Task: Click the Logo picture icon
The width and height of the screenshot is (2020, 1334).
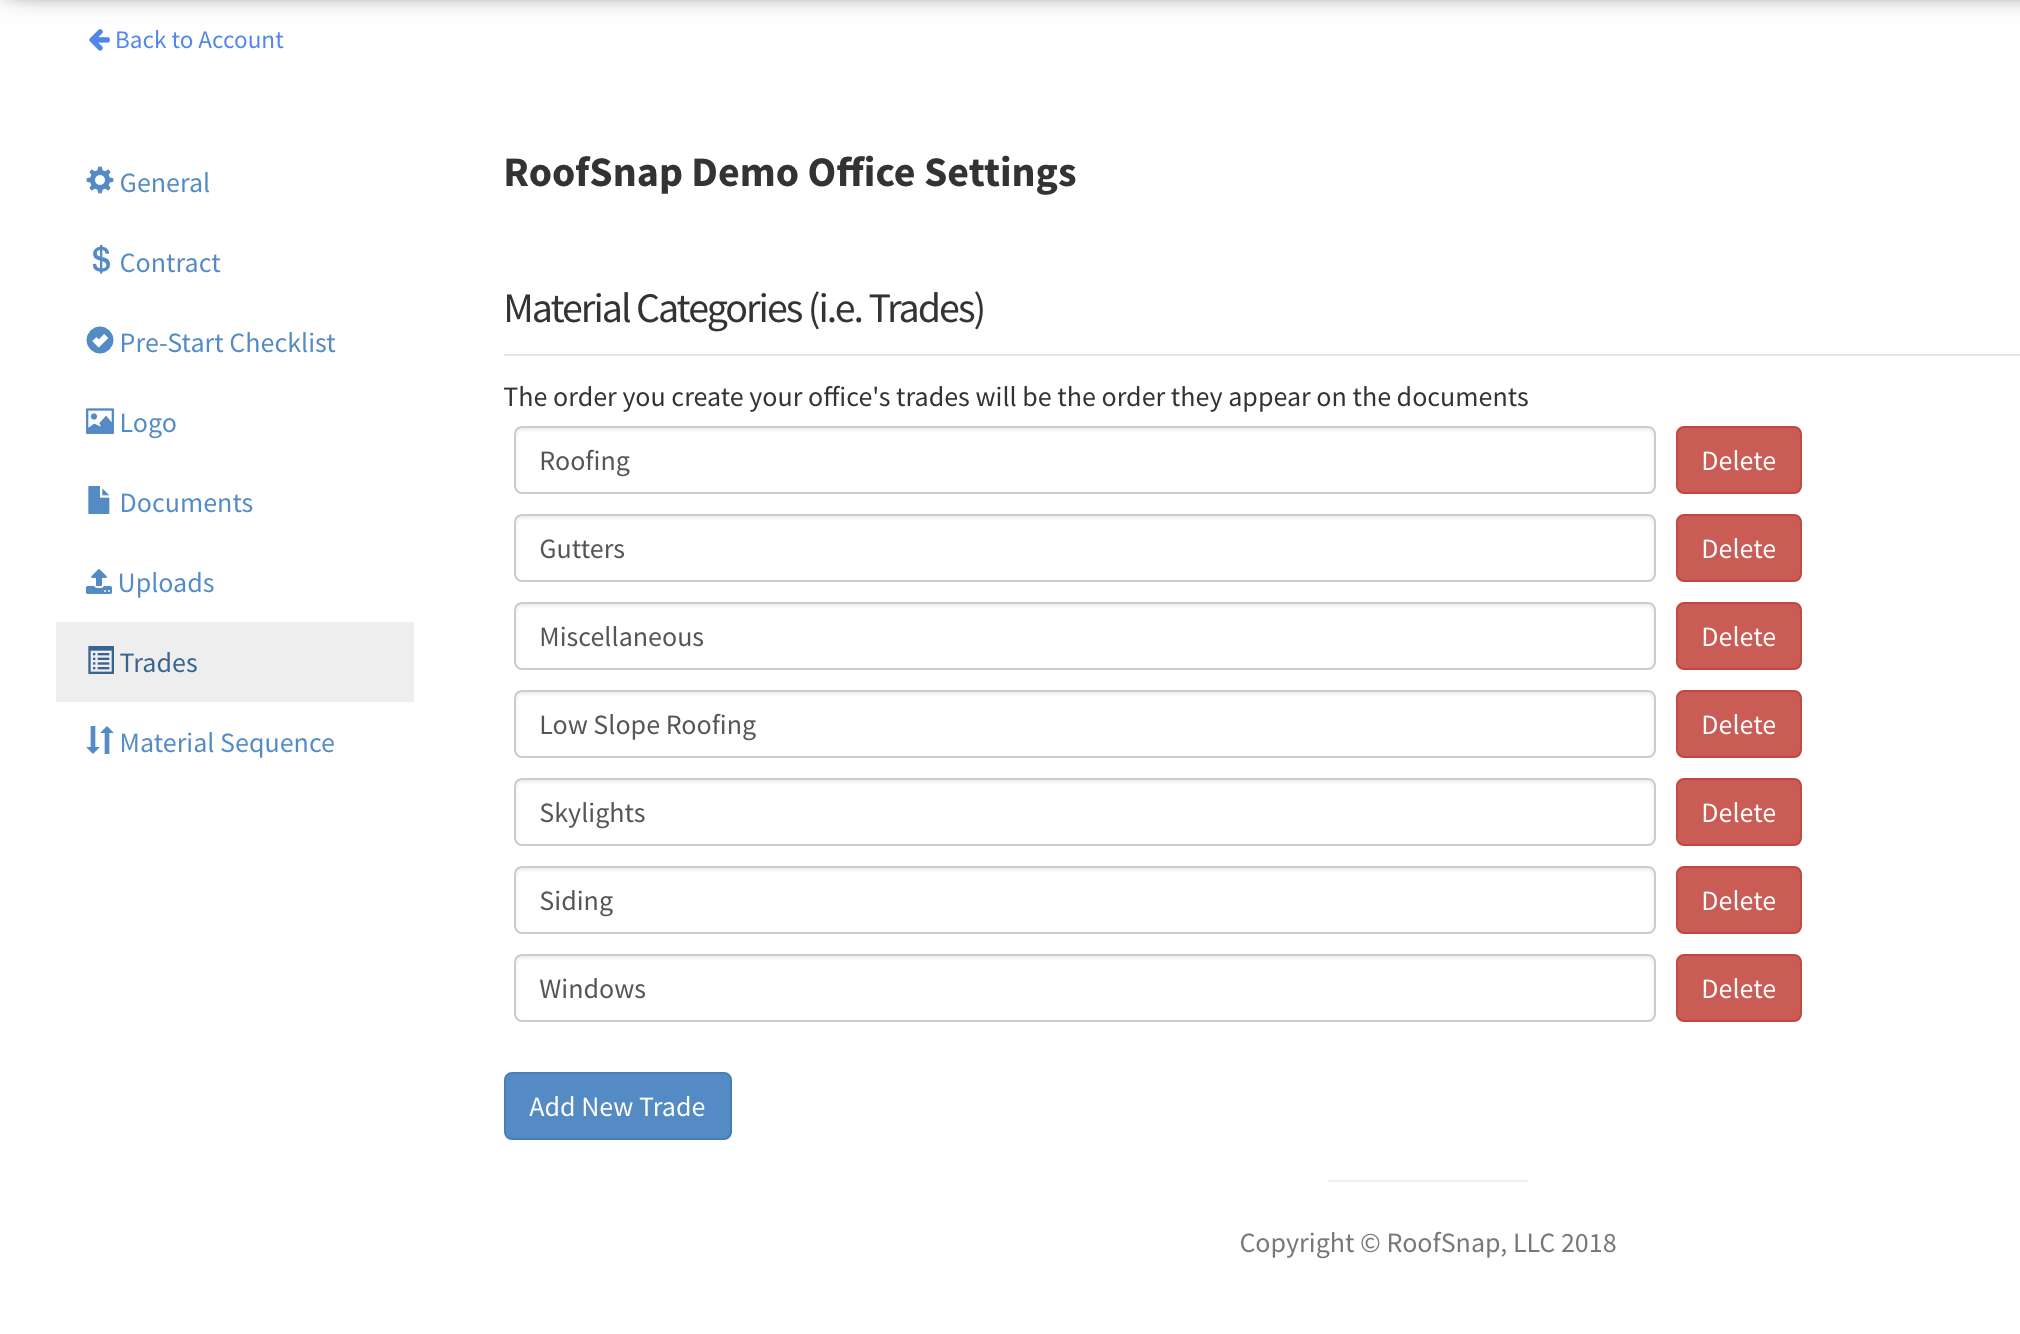Action: (100, 421)
